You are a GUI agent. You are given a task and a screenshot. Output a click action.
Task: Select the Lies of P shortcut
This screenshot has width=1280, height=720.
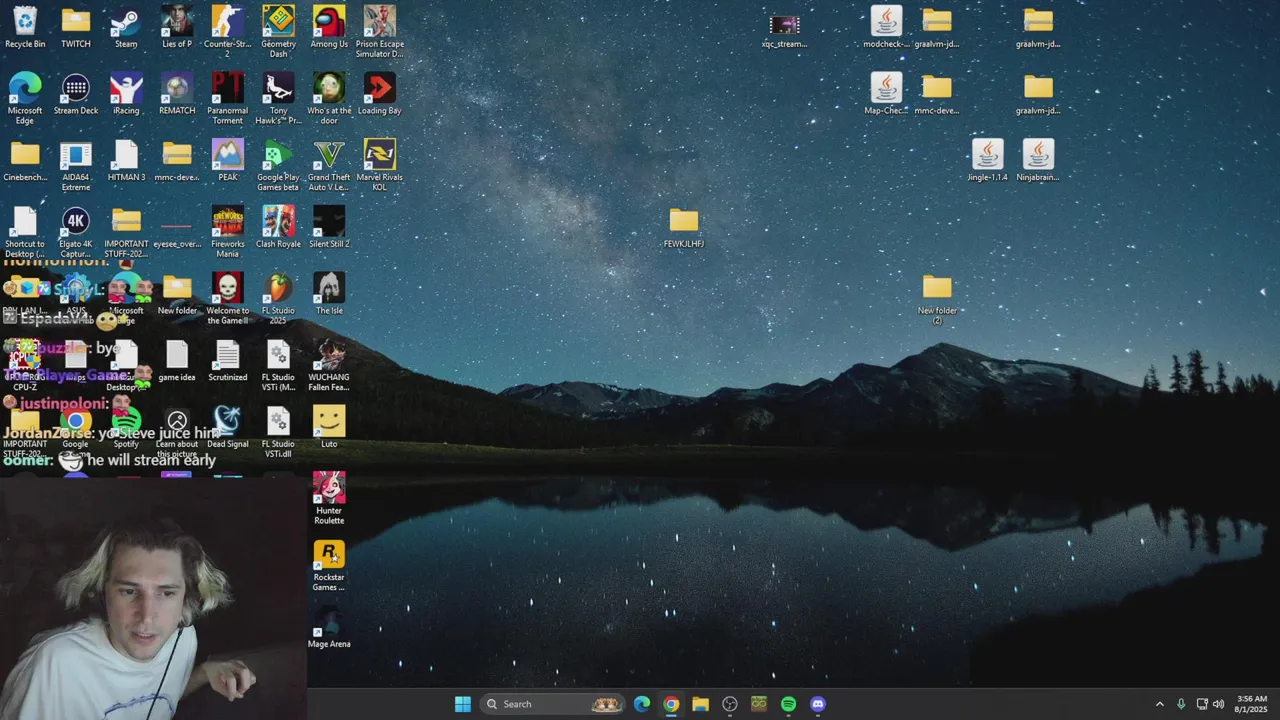pyautogui.click(x=177, y=27)
